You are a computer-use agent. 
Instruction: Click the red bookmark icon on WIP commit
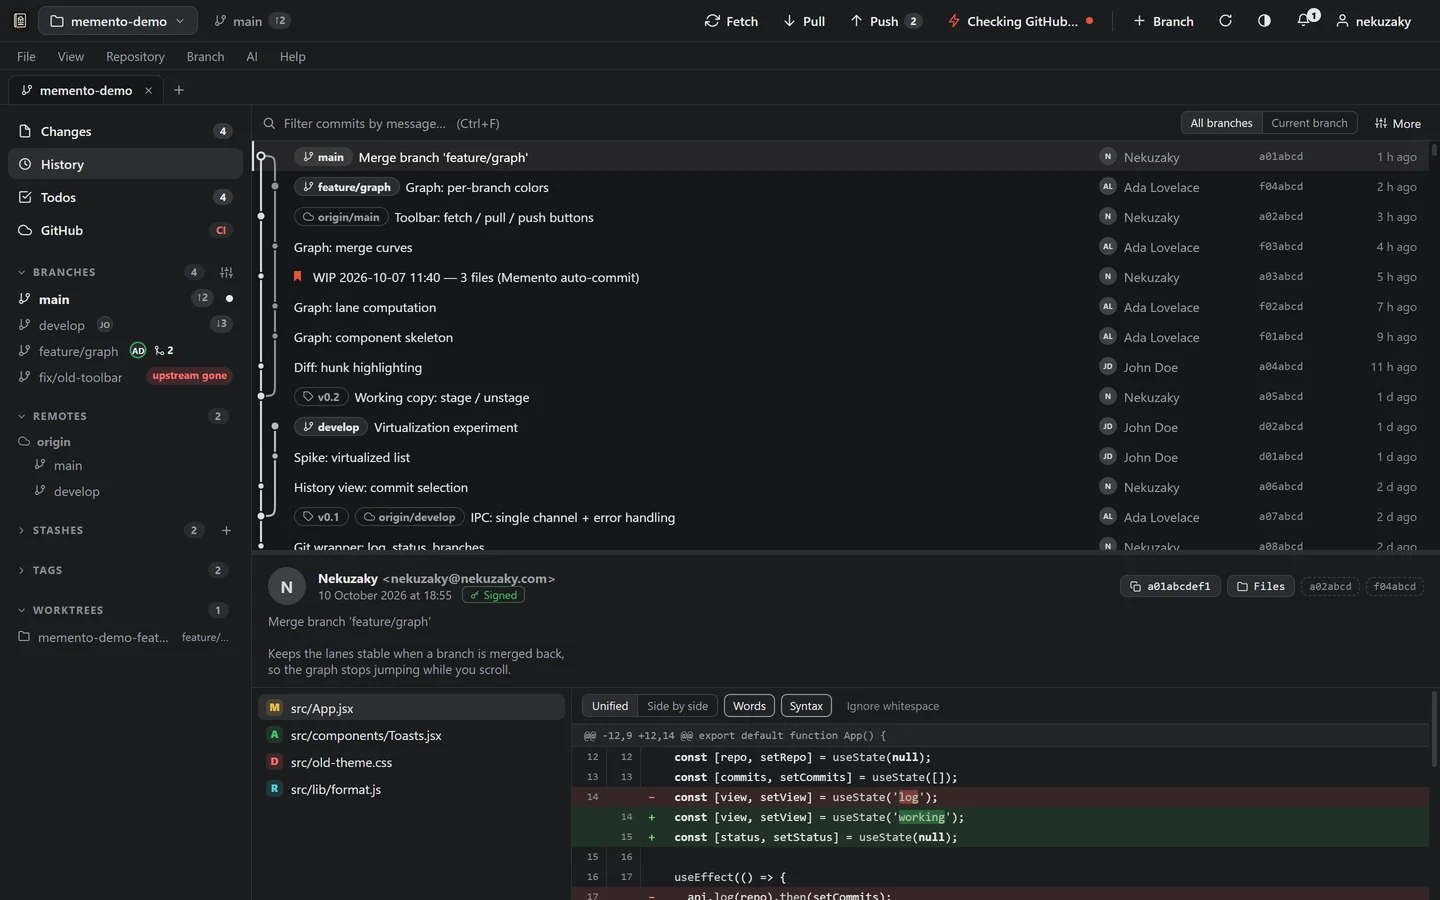tap(297, 277)
